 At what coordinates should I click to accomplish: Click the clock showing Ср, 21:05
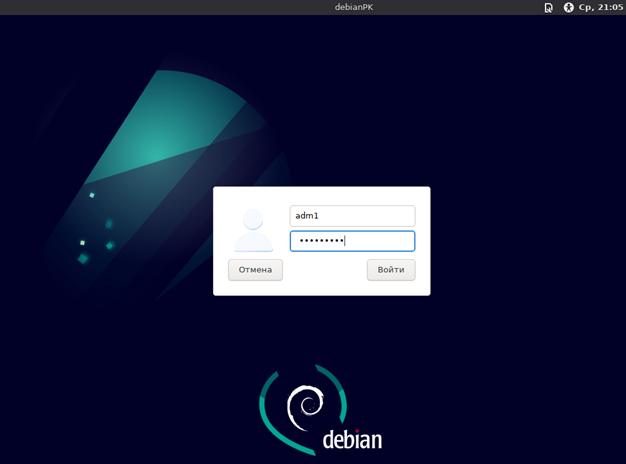[x=600, y=7]
